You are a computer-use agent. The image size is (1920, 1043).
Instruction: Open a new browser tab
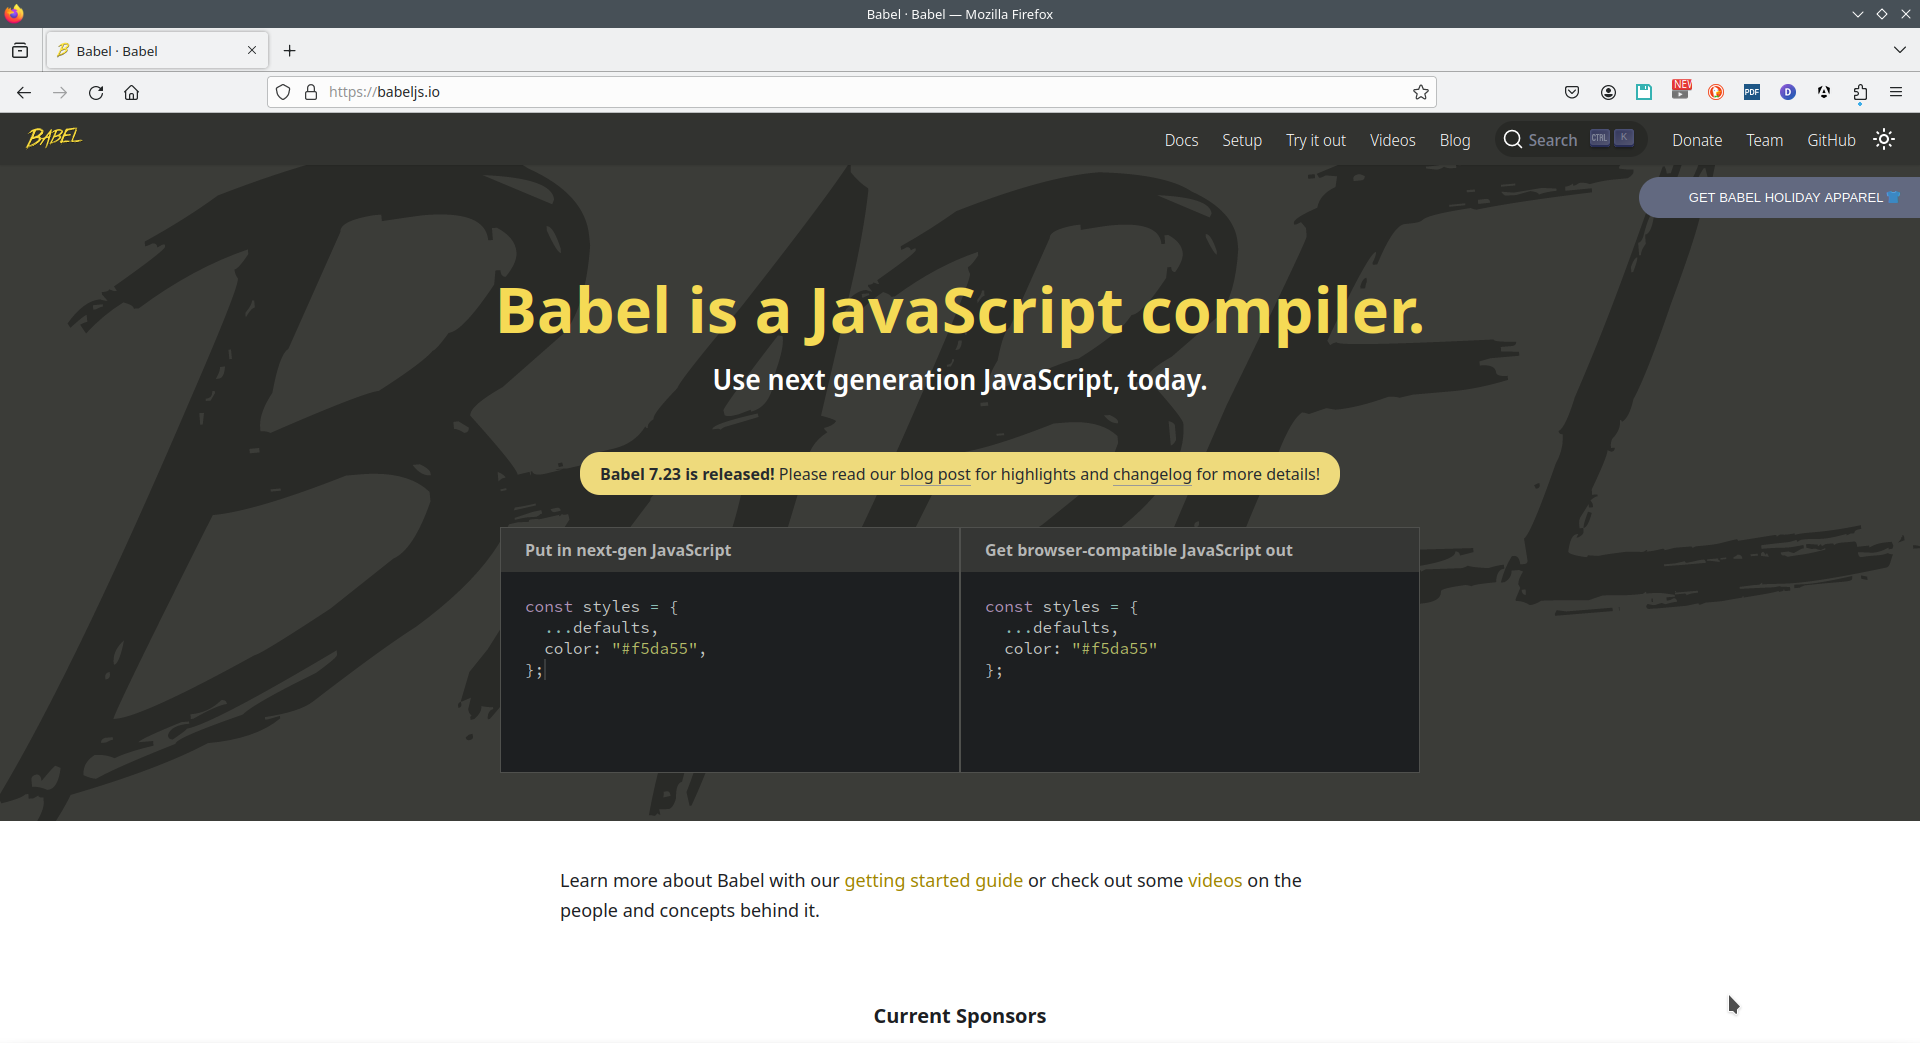point(290,51)
